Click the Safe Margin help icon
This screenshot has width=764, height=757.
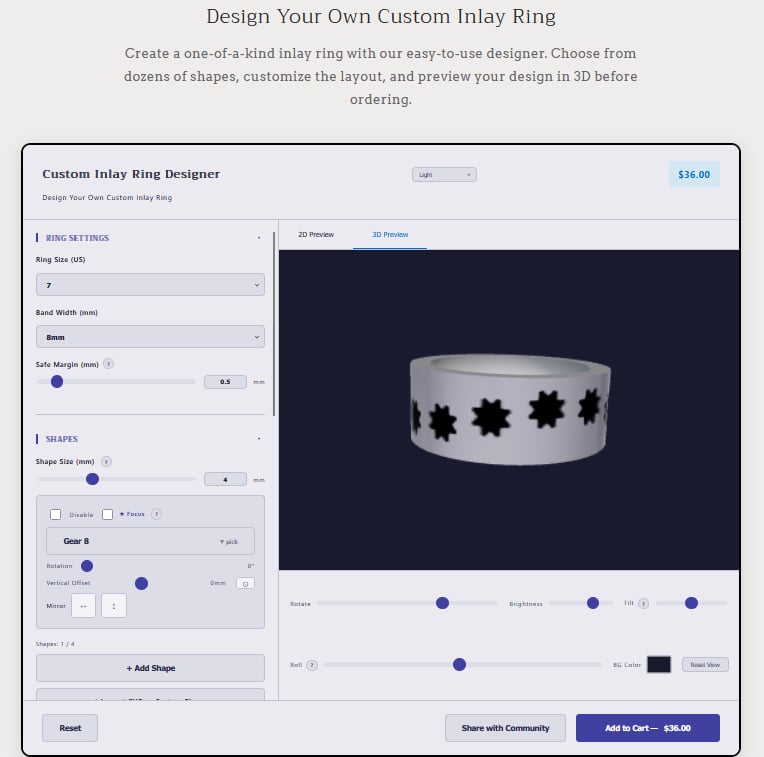pyautogui.click(x=108, y=364)
